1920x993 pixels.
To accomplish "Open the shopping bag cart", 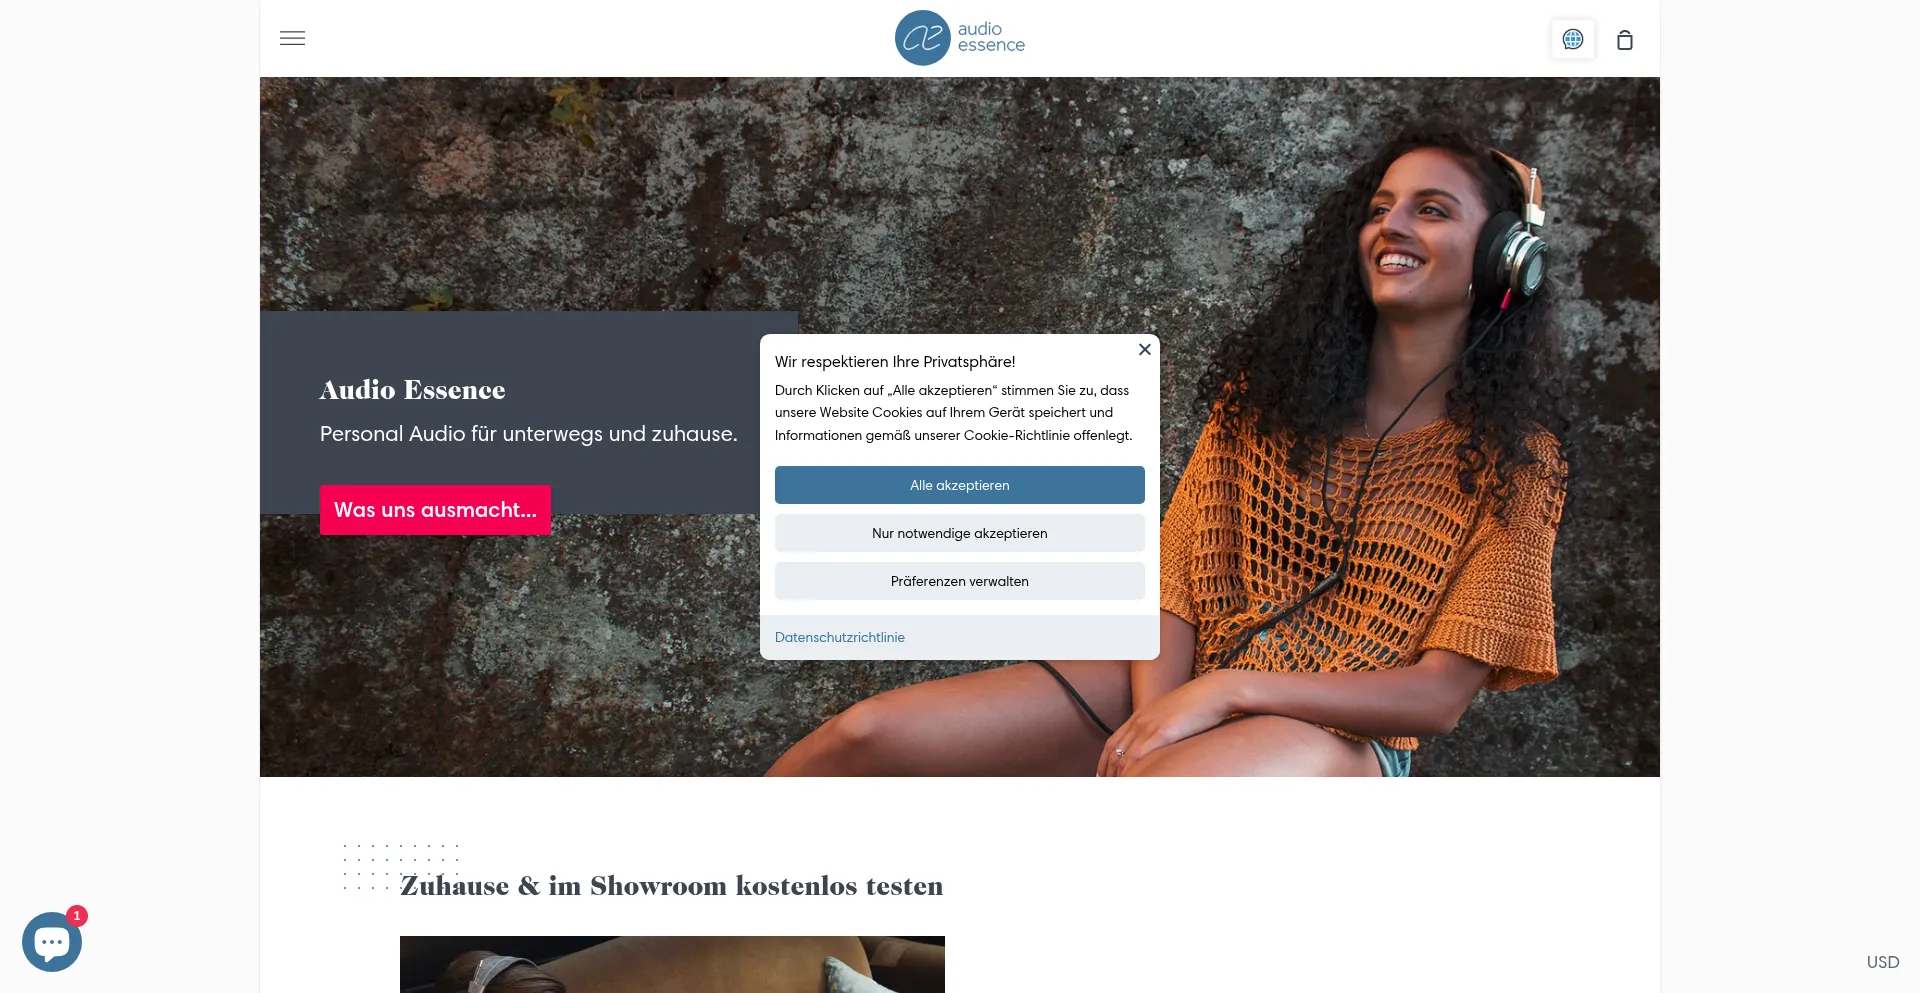I will click(1625, 40).
